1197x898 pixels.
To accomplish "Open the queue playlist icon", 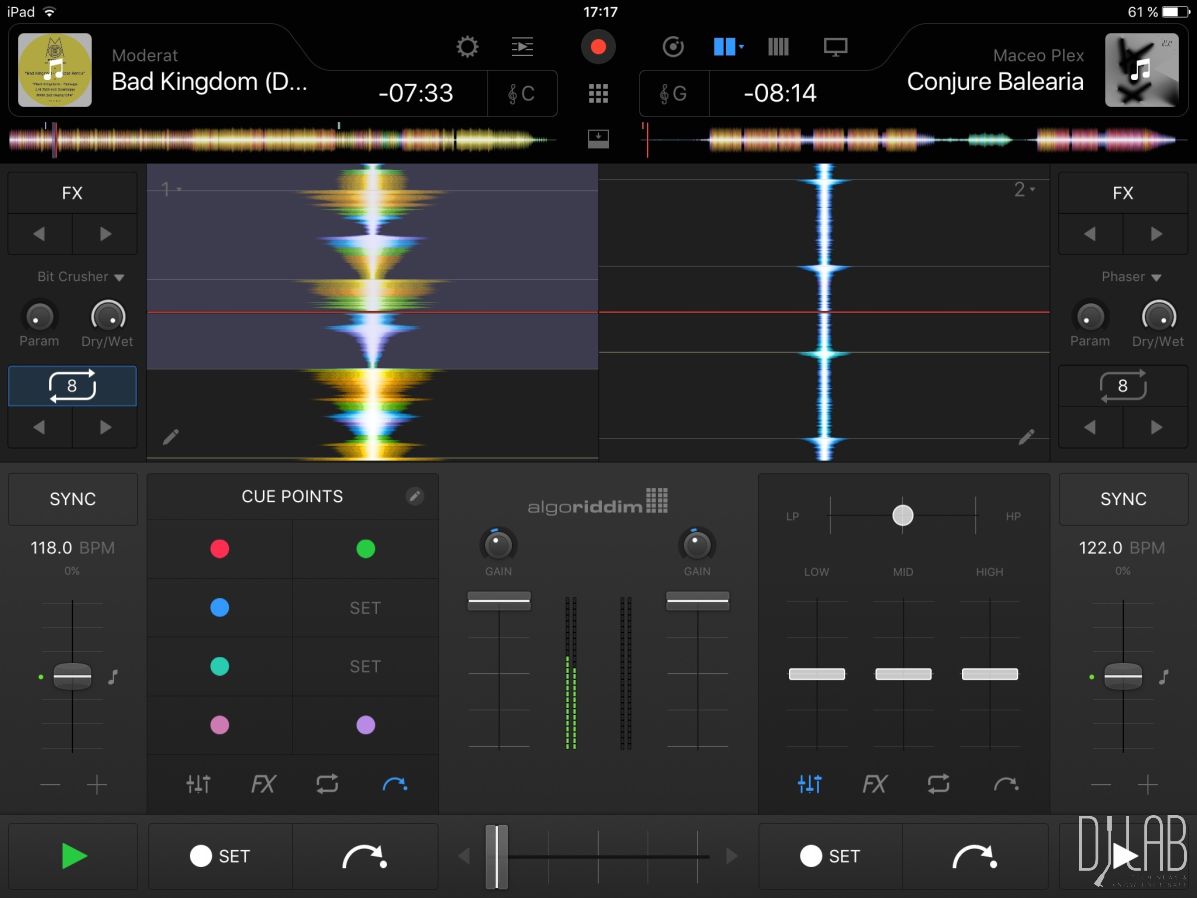I will pyautogui.click(x=522, y=47).
